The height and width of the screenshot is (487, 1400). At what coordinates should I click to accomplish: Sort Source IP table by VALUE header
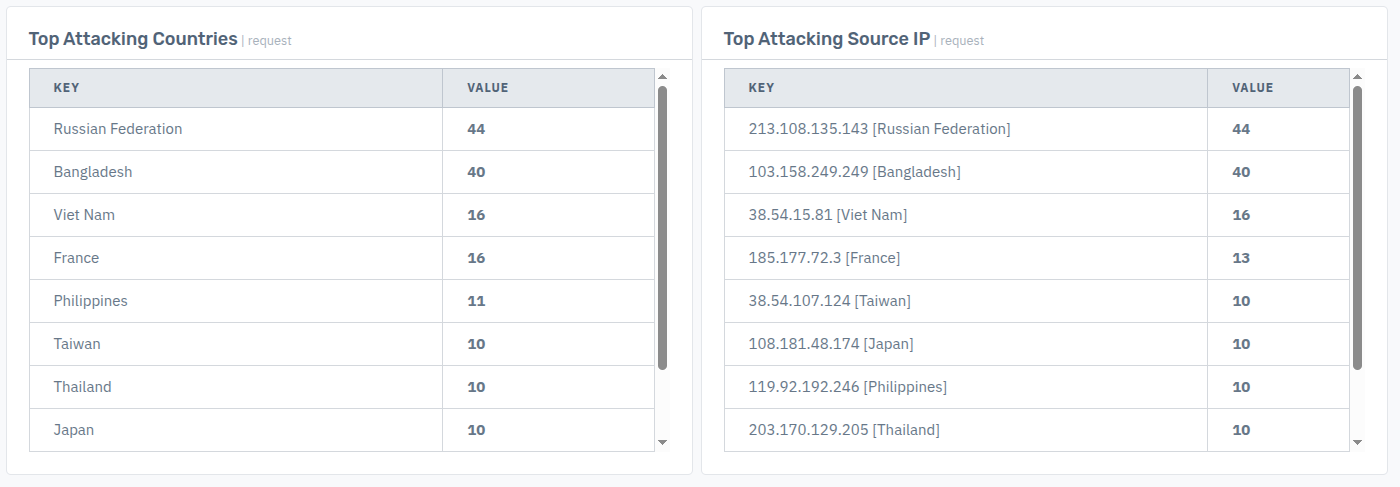coord(1253,88)
